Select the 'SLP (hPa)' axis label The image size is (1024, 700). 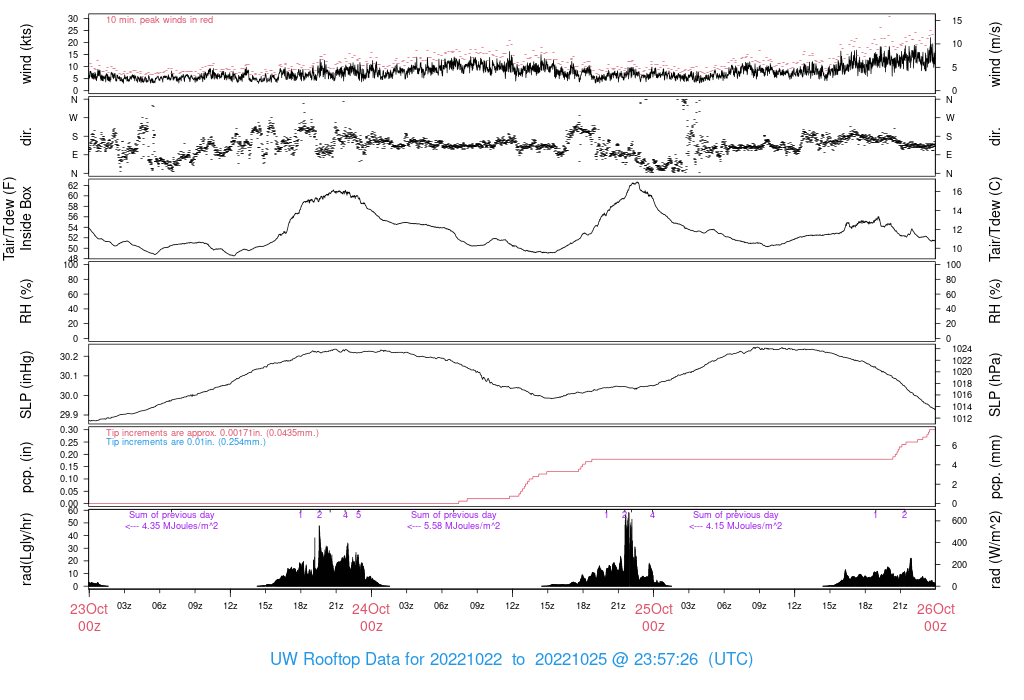pos(995,385)
